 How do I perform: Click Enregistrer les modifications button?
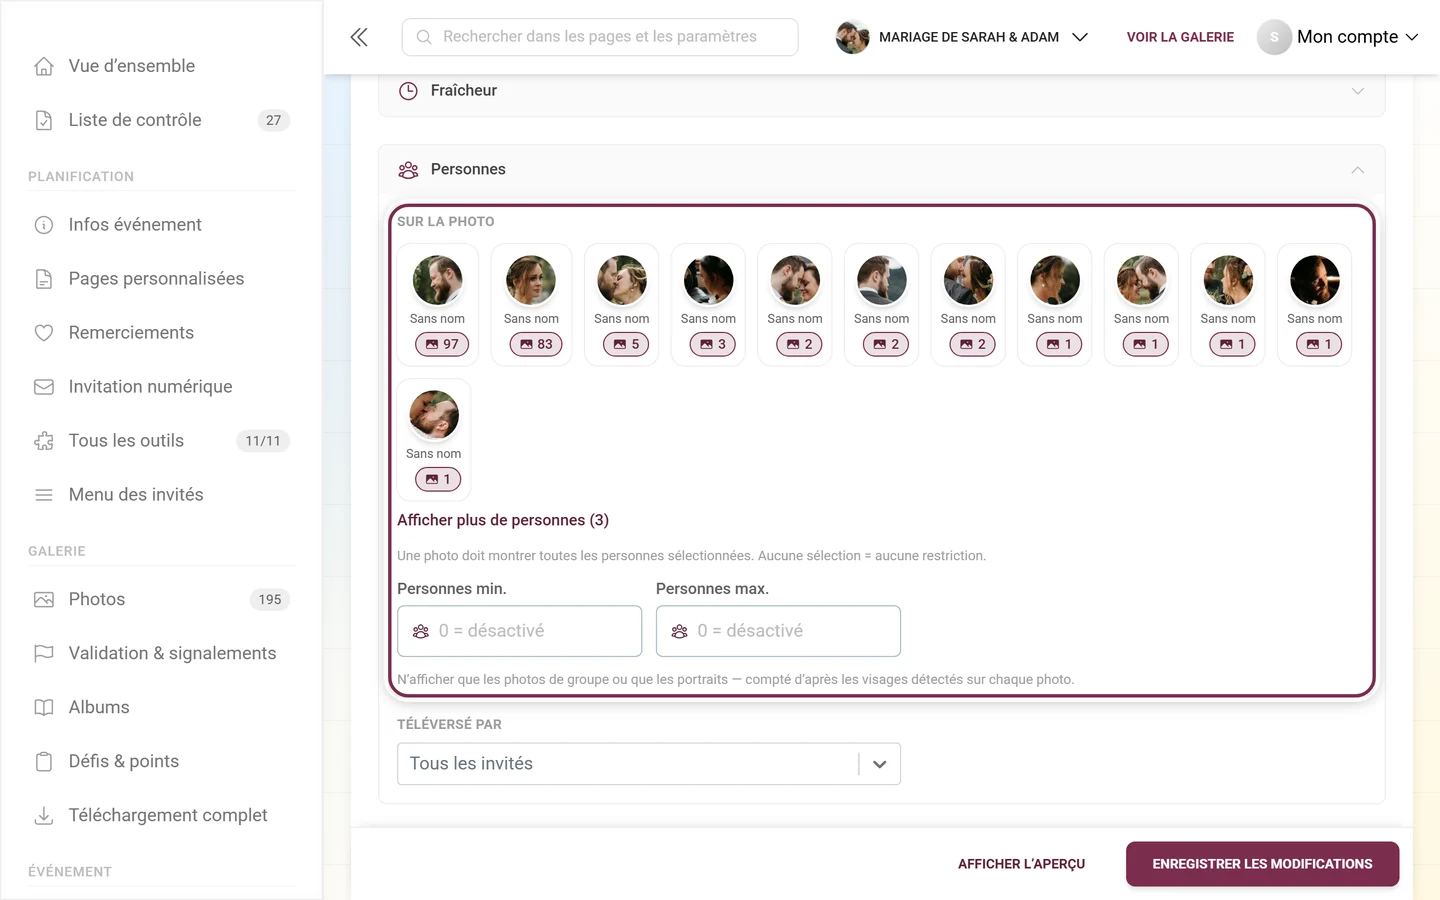click(x=1262, y=864)
